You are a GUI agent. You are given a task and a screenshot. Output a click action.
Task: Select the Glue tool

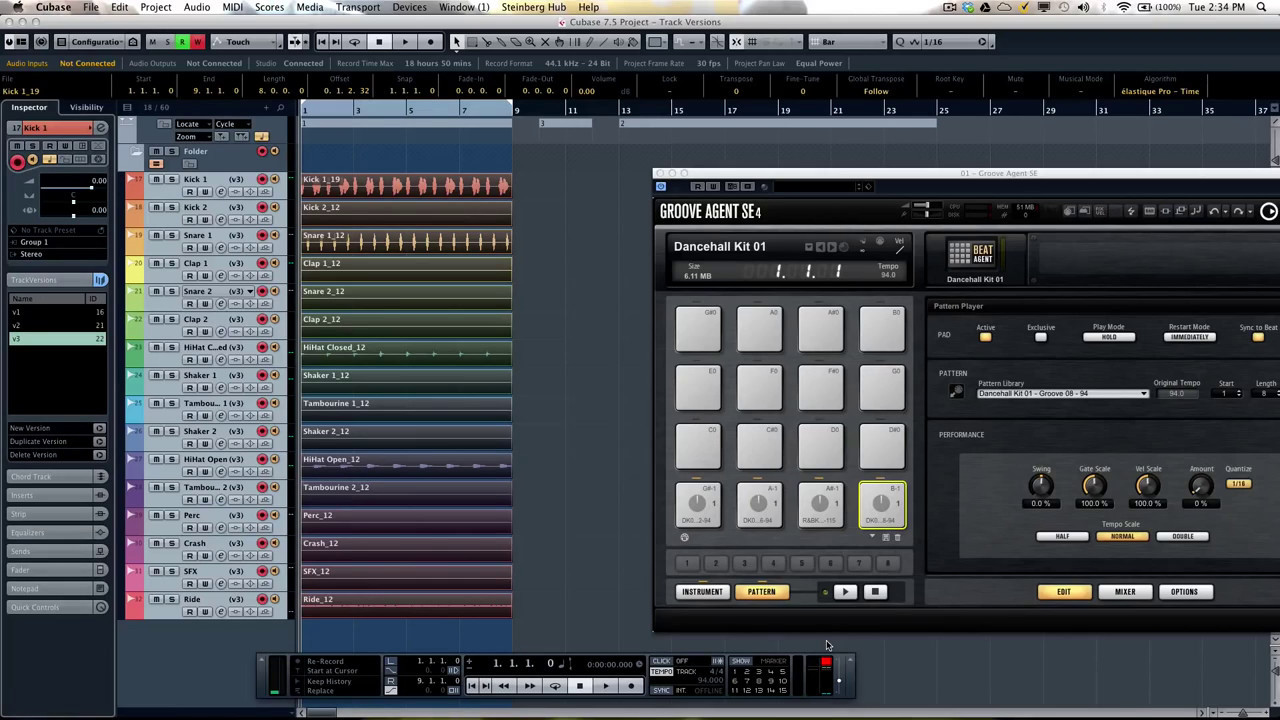(502, 42)
